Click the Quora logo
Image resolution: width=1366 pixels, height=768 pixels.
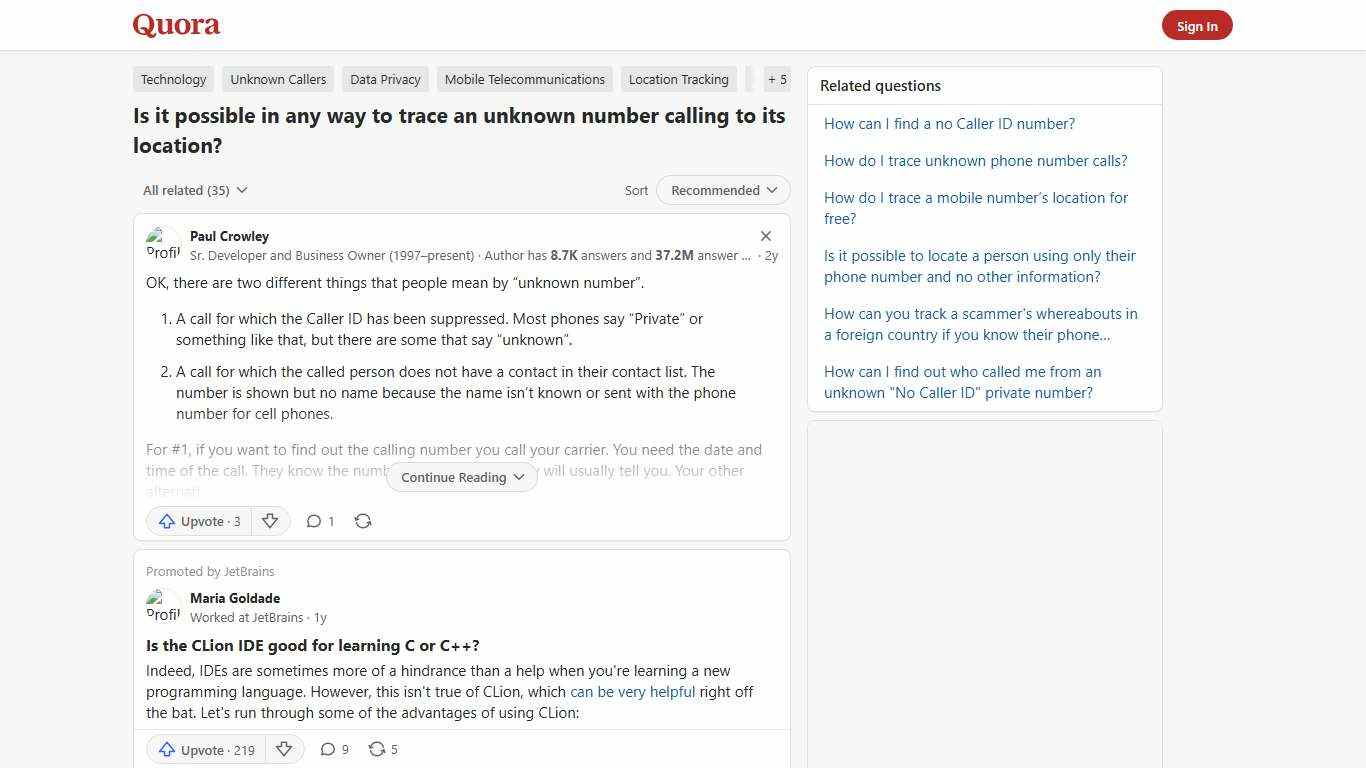[175, 24]
